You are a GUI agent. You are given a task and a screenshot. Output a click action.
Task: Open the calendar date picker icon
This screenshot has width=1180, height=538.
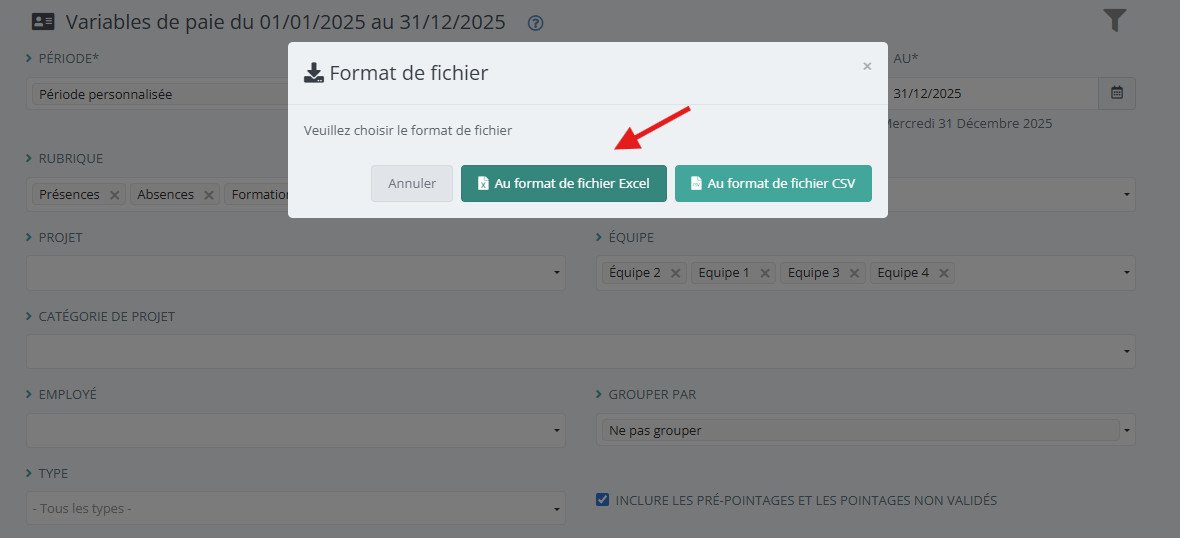tap(1117, 93)
